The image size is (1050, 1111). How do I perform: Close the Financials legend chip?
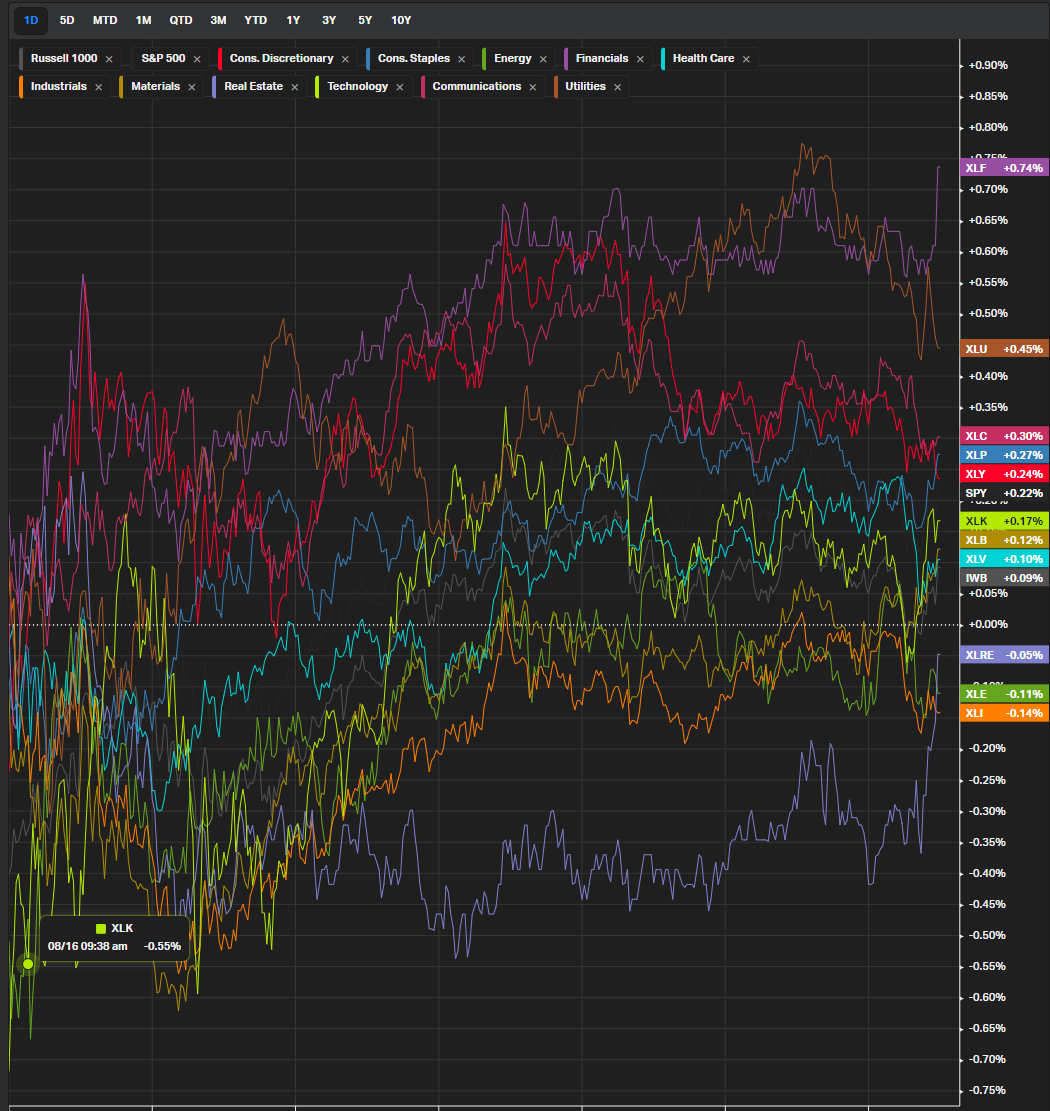click(x=640, y=59)
